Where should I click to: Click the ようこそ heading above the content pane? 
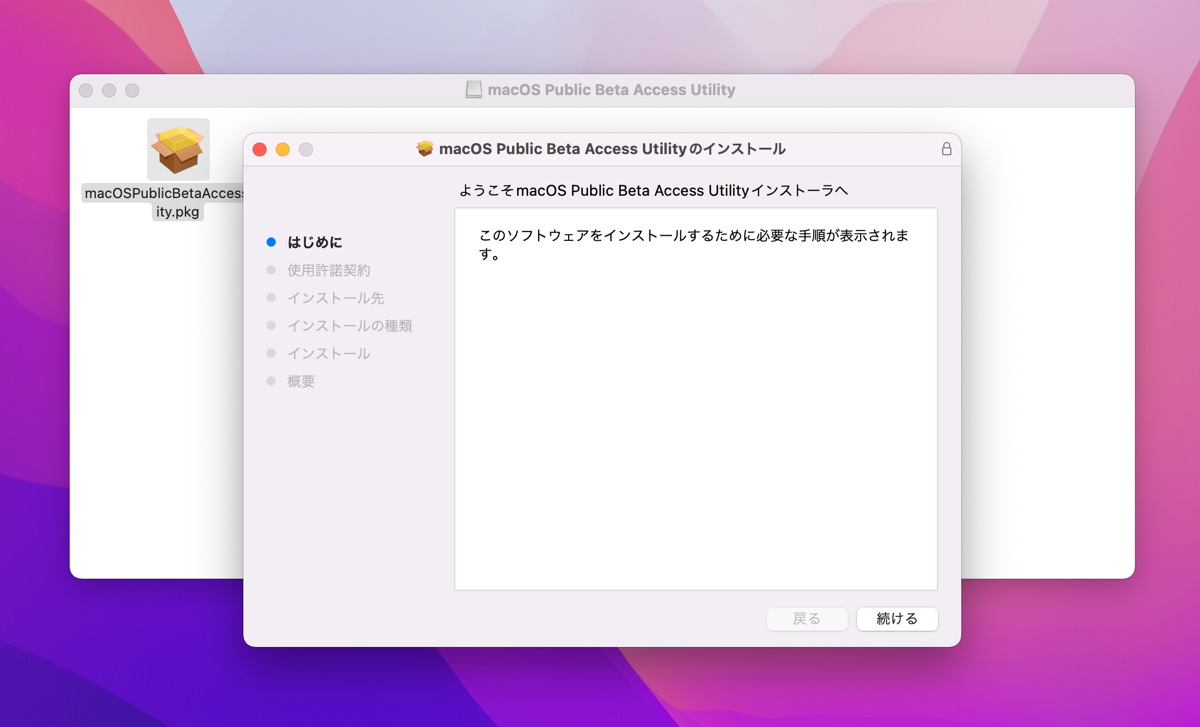pyautogui.click(x=653, y=190)
